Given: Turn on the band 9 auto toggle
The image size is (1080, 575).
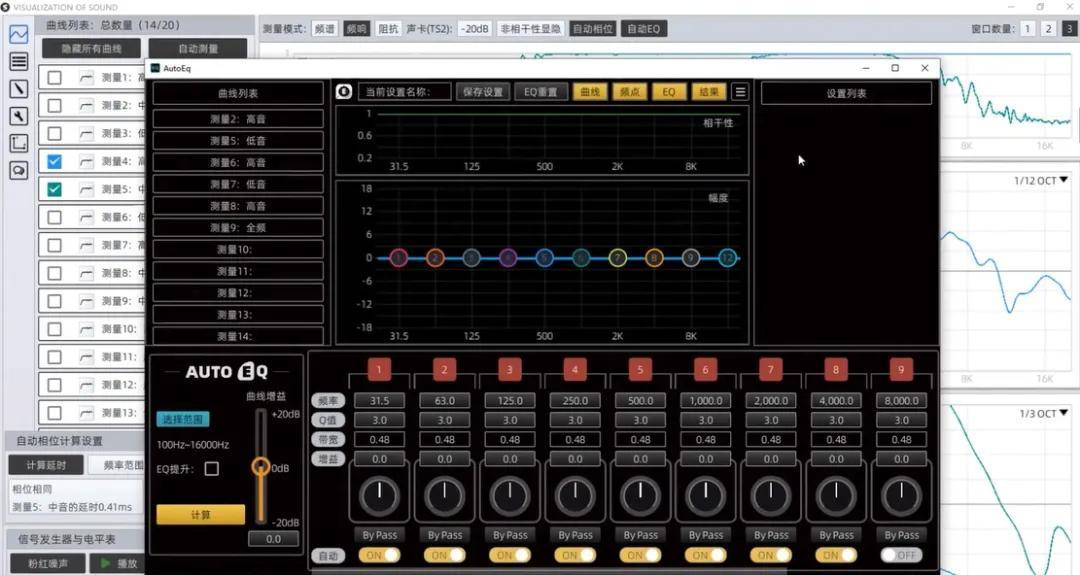Looking at the screenshot, I should (900, 555).
